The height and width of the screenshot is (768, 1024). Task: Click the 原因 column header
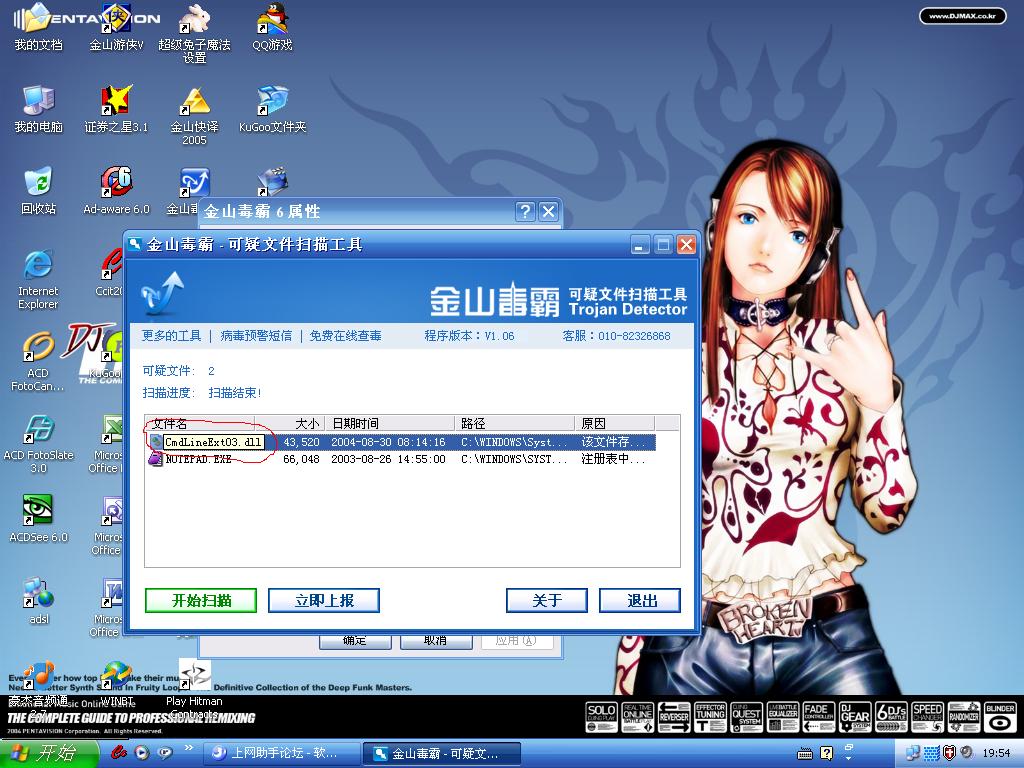pyautogui.click(x=615, y=423)
